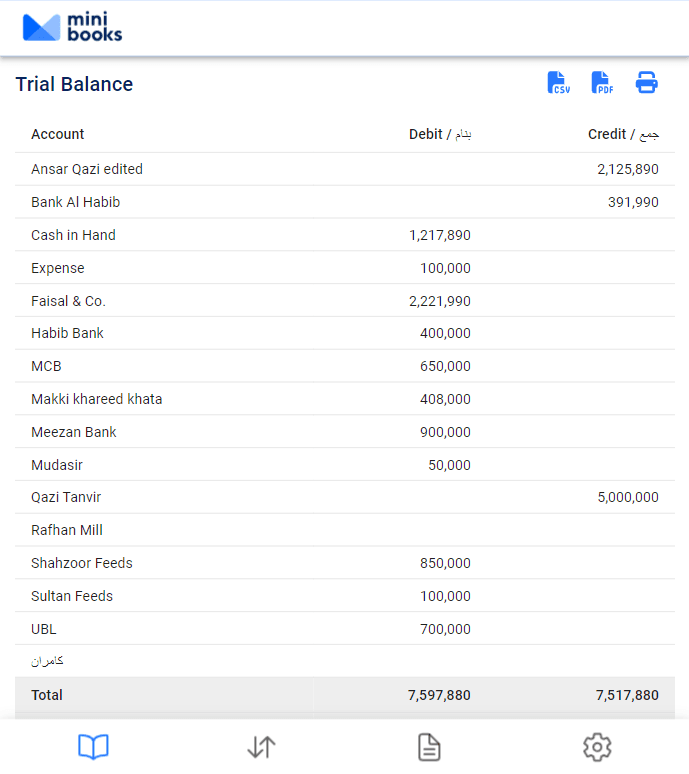The image size is (689, 774).
Task: Export trial balance as CSV
Action: (x=558, y=84)
